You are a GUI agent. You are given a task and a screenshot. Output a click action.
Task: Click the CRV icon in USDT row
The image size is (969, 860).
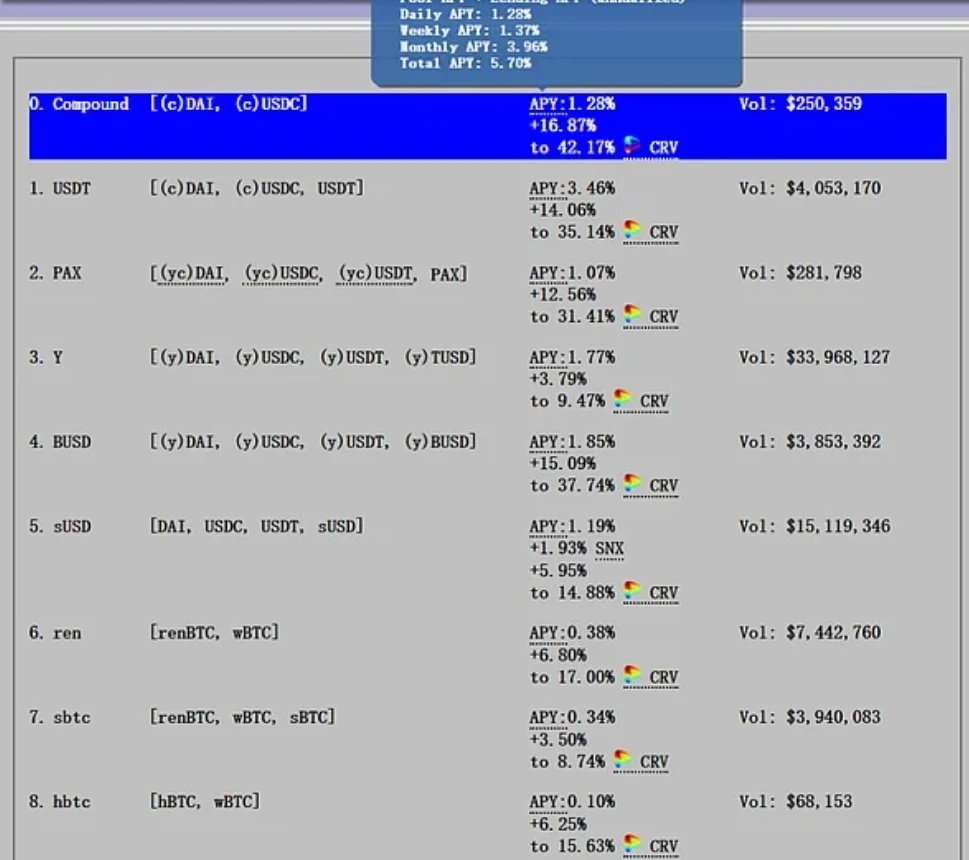pos(632,230)
